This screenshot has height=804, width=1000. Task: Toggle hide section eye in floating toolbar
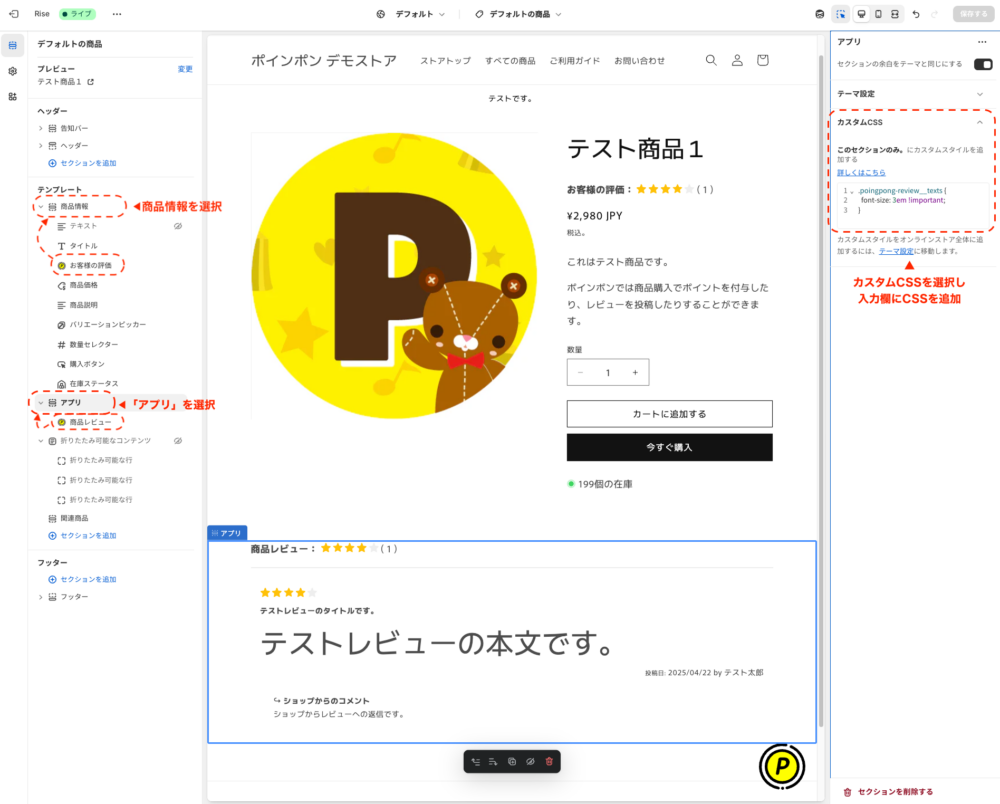coord(530,761)
